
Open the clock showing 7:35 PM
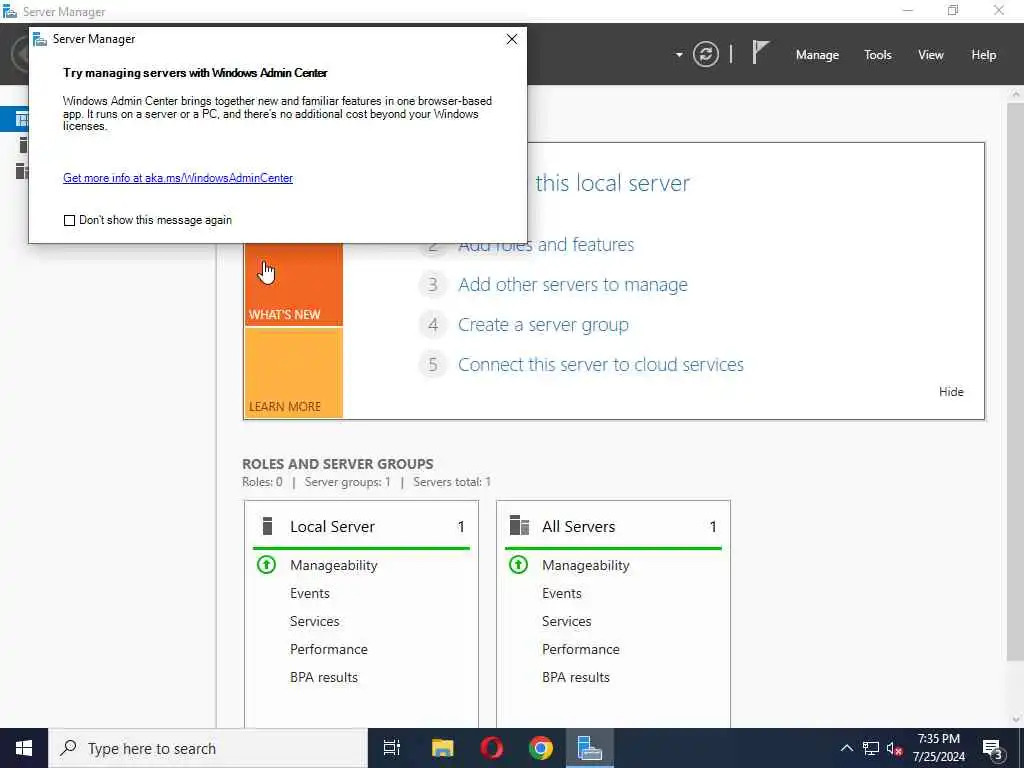click(938, 748)
